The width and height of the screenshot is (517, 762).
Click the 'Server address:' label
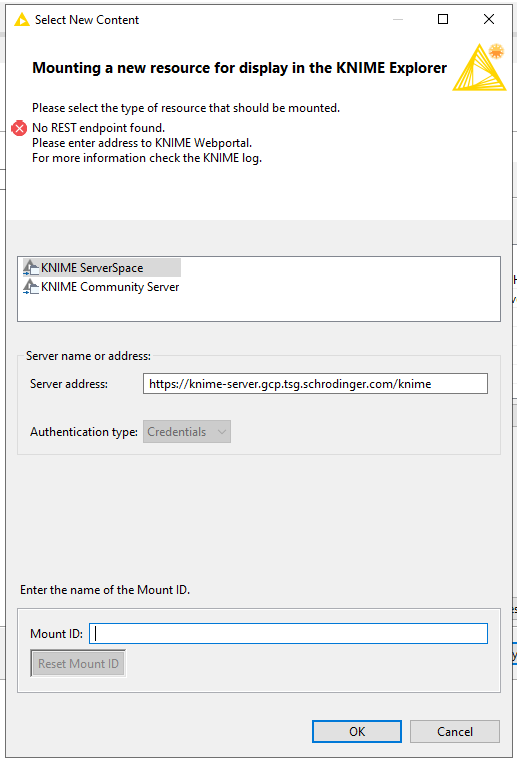click(69, 383)
